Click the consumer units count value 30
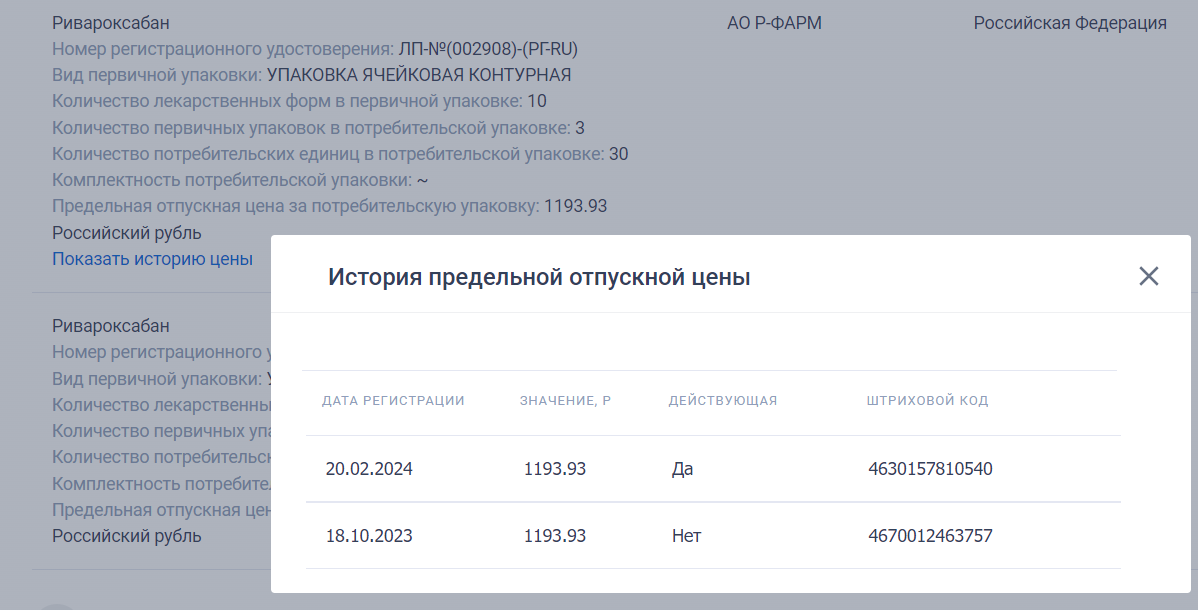The image size is (1198, 610). tap(618, 154)
